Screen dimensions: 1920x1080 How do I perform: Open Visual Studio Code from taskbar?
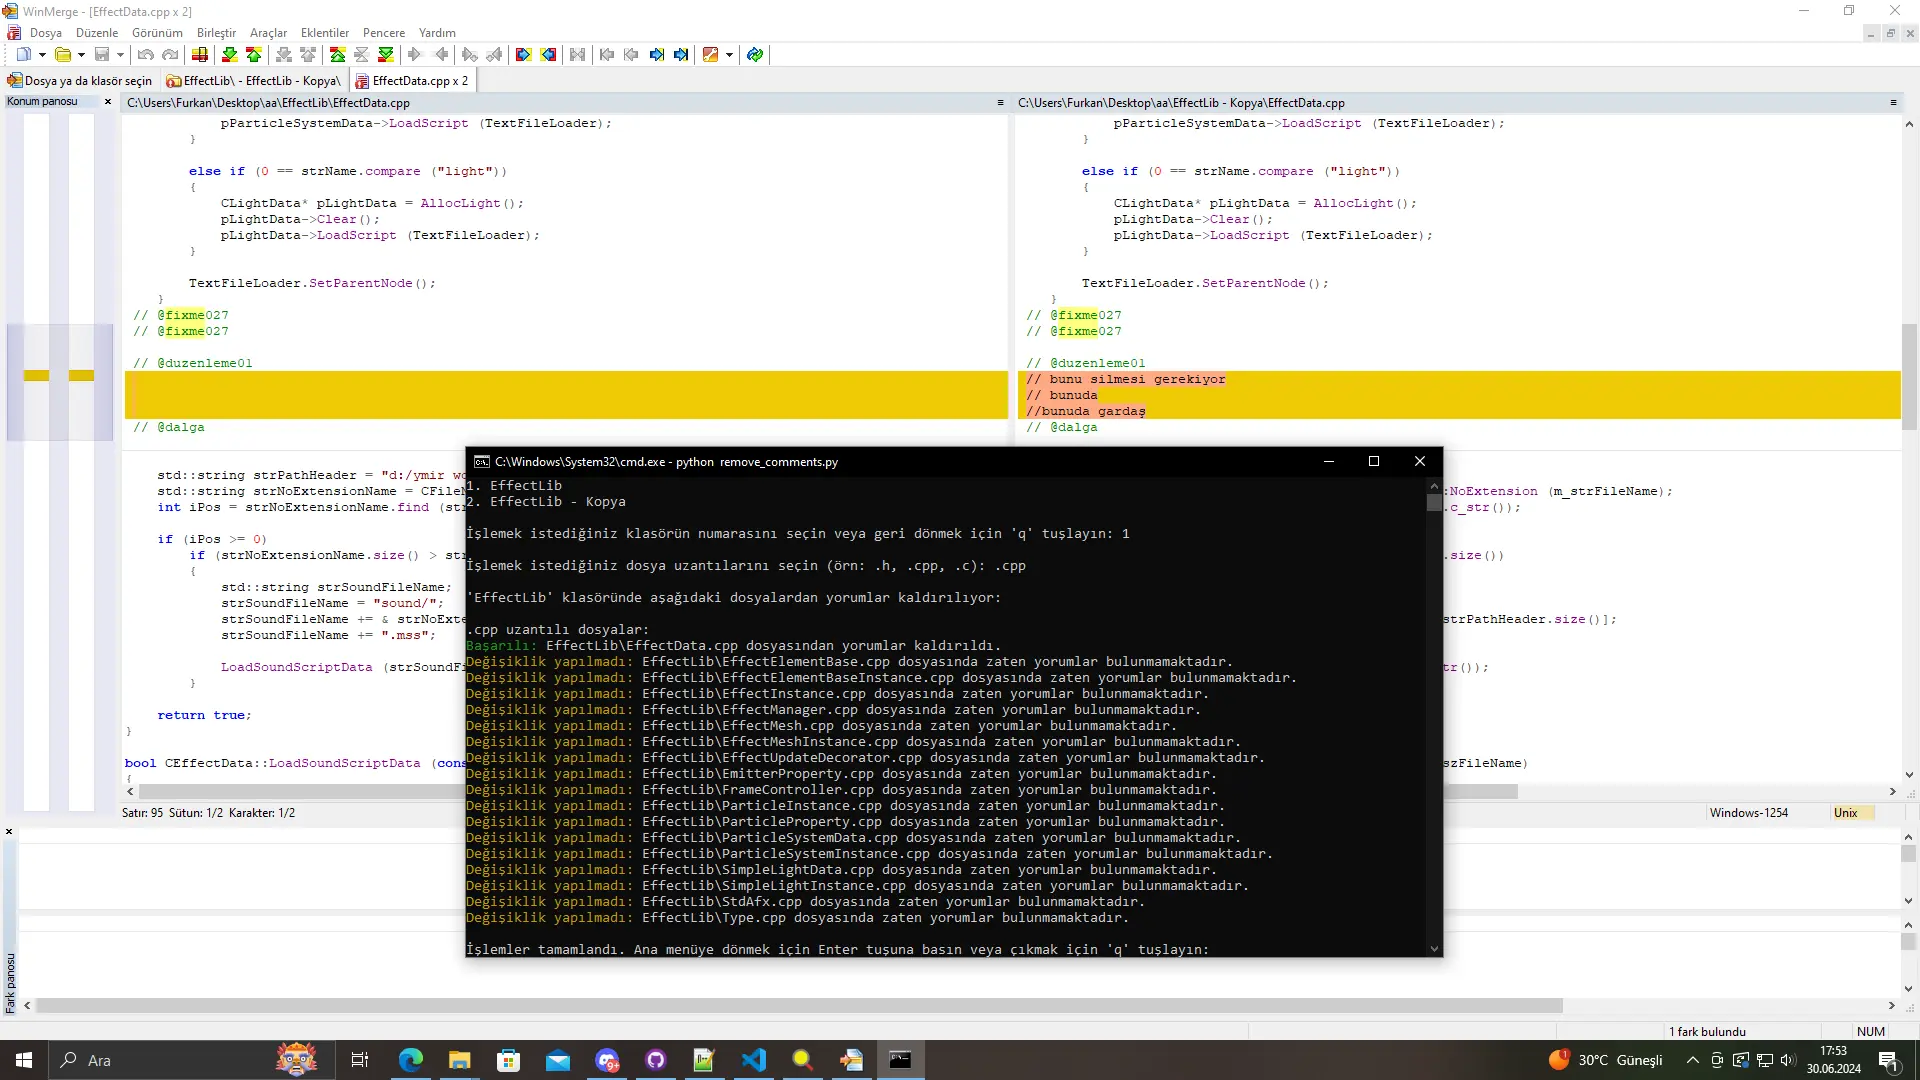pos(753,1060)
